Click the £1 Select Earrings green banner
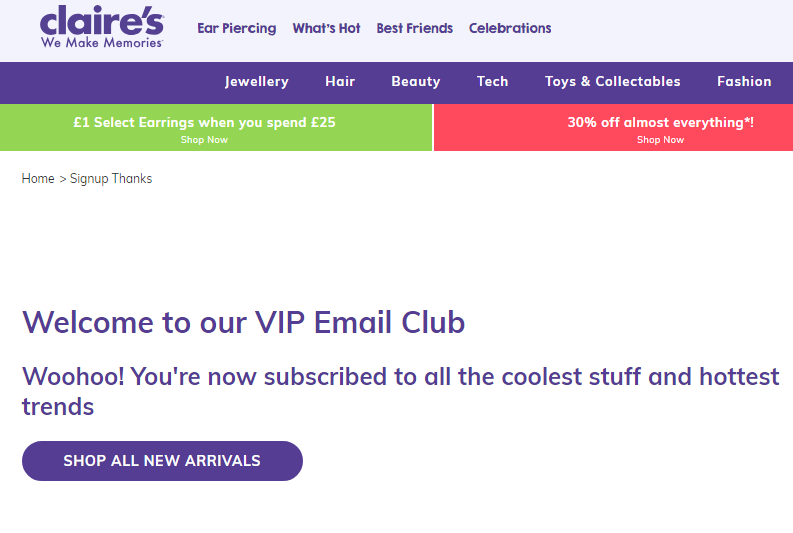Image resolution: width=793 pixels, height=533 pixels. 216,127
